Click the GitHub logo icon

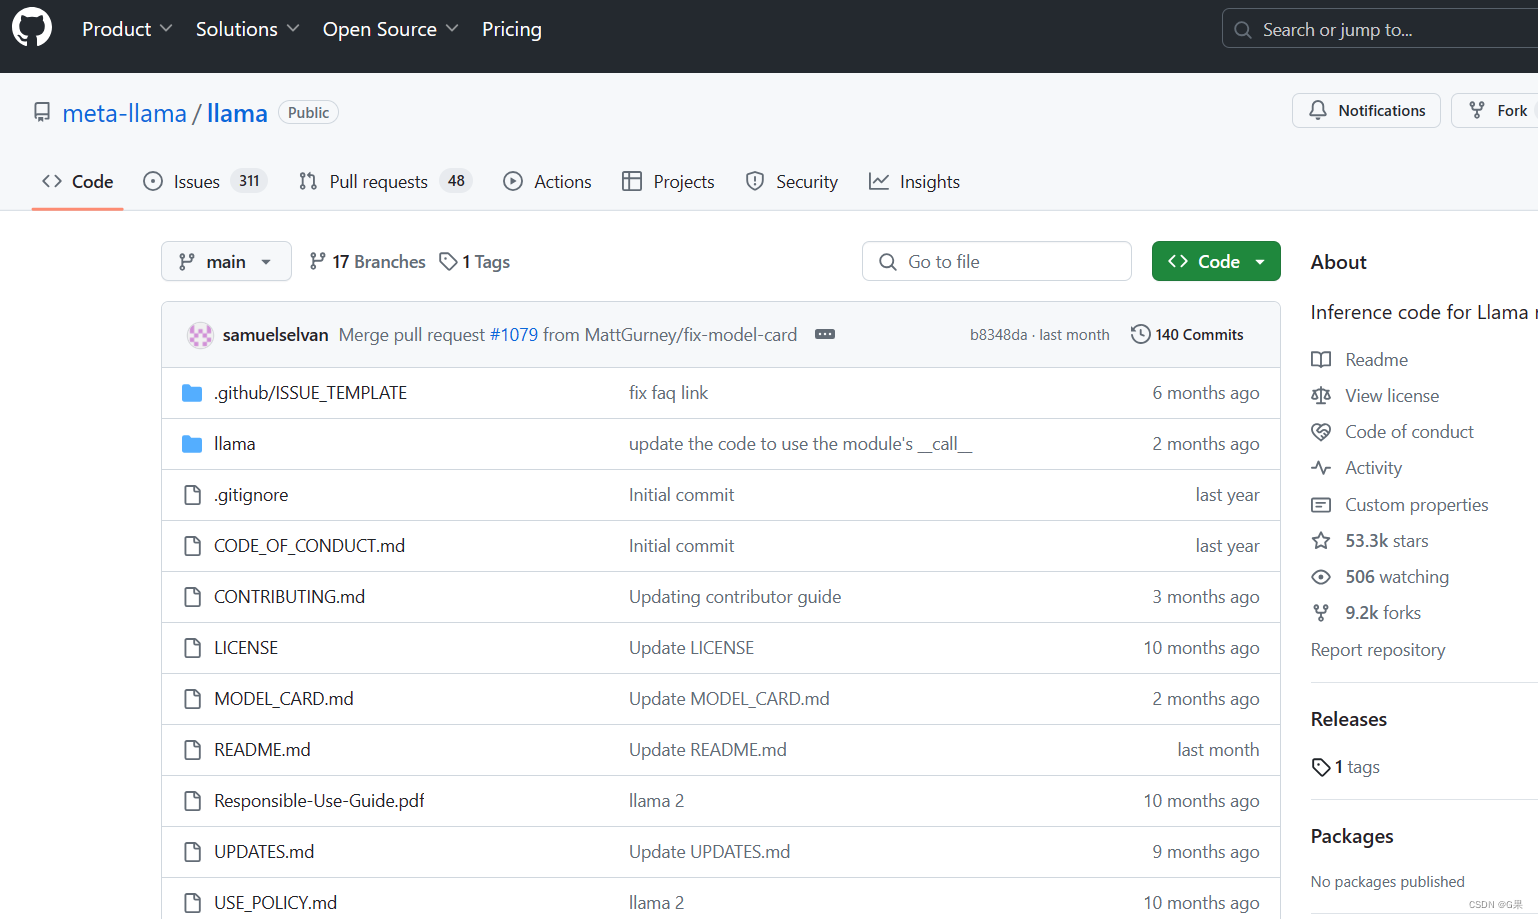[32, 28]
